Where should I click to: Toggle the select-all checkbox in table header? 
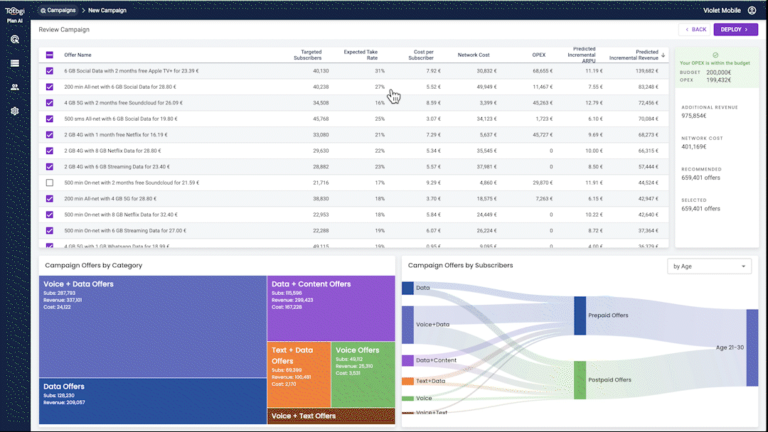[50, 55]
